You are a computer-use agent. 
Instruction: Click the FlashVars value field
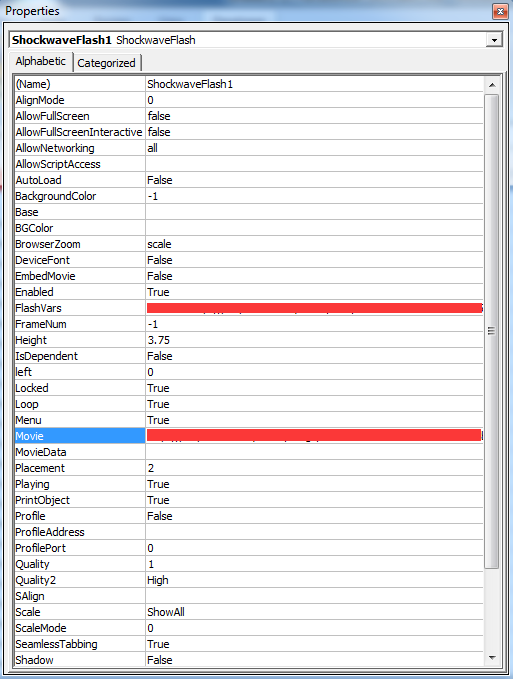click(314, 308)
